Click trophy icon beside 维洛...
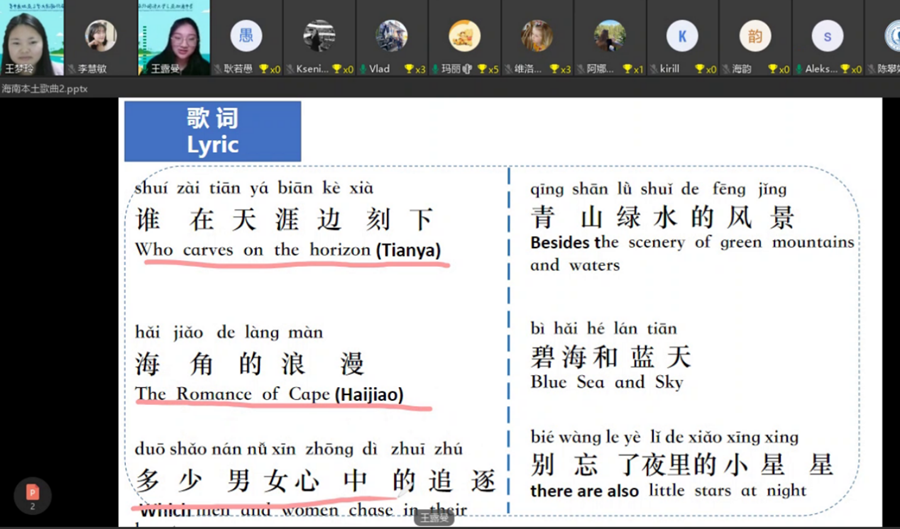 [x=554, y=69]
